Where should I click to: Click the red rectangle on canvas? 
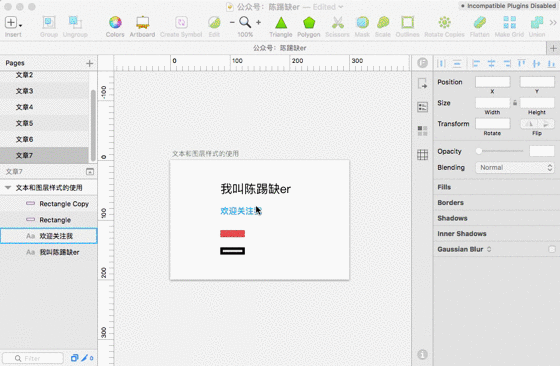tap(232, 234)
